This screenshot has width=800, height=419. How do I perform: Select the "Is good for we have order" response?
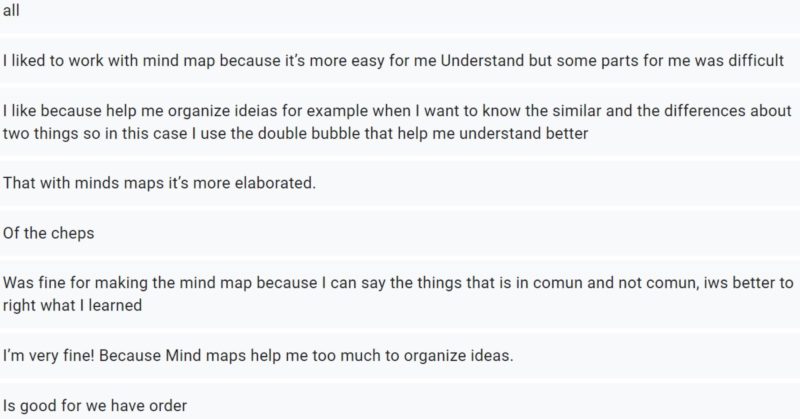(97, 408)
